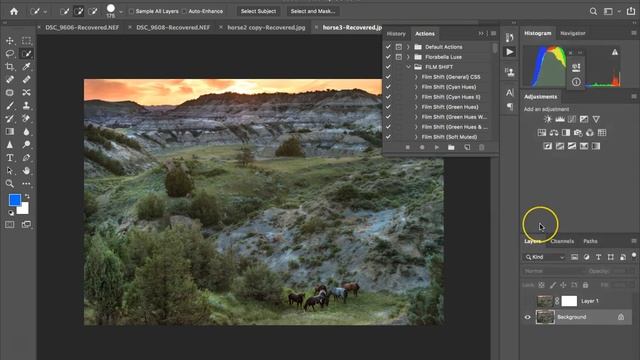The height and width of the screenshot is (360, 640).
Task: Toggle Background layer visibility eye
Action: [x=527, y=317]
